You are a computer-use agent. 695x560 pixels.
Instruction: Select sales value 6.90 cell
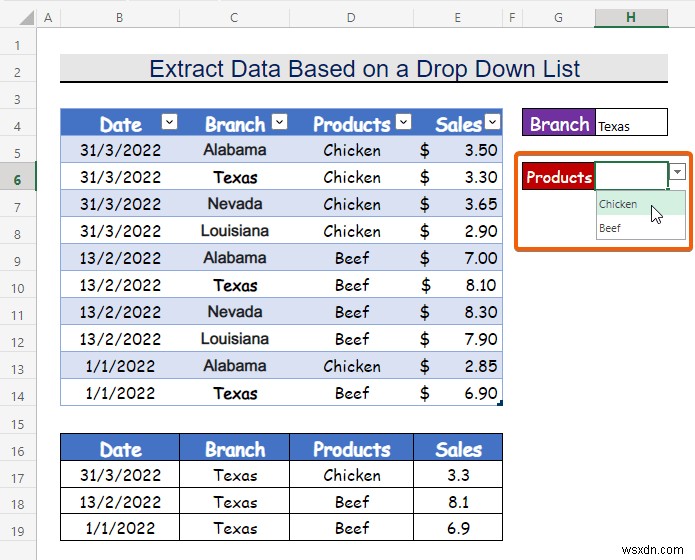(x=458, y=393)
